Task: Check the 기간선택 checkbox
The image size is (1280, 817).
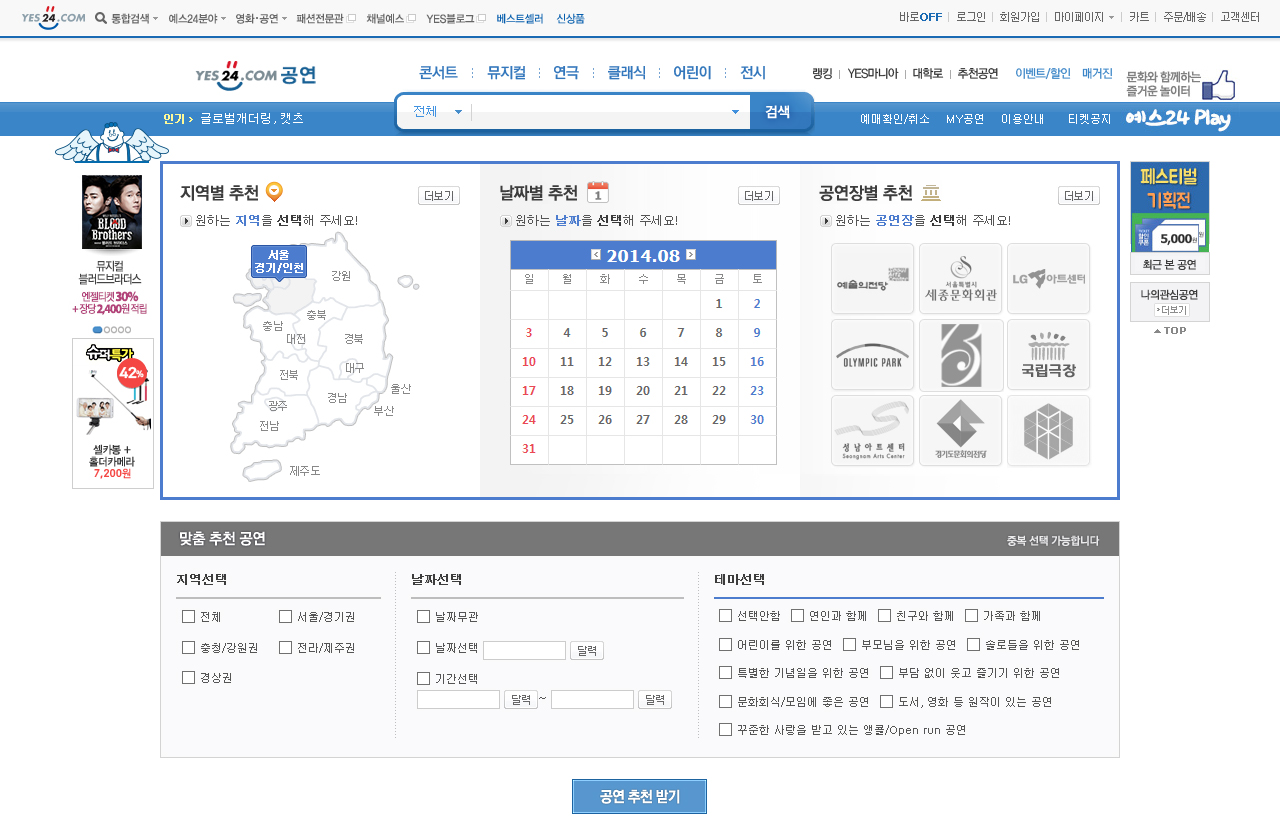Action: click(423, 678)
